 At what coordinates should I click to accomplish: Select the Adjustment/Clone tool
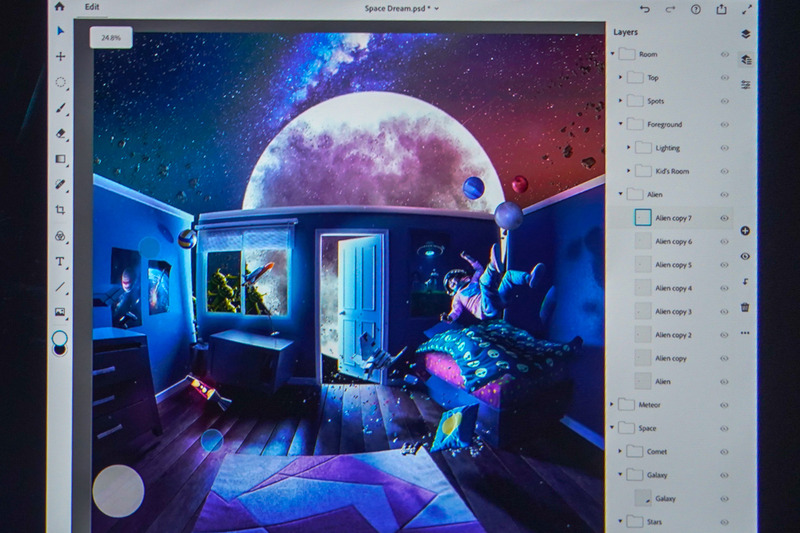[x=60, y=236]
